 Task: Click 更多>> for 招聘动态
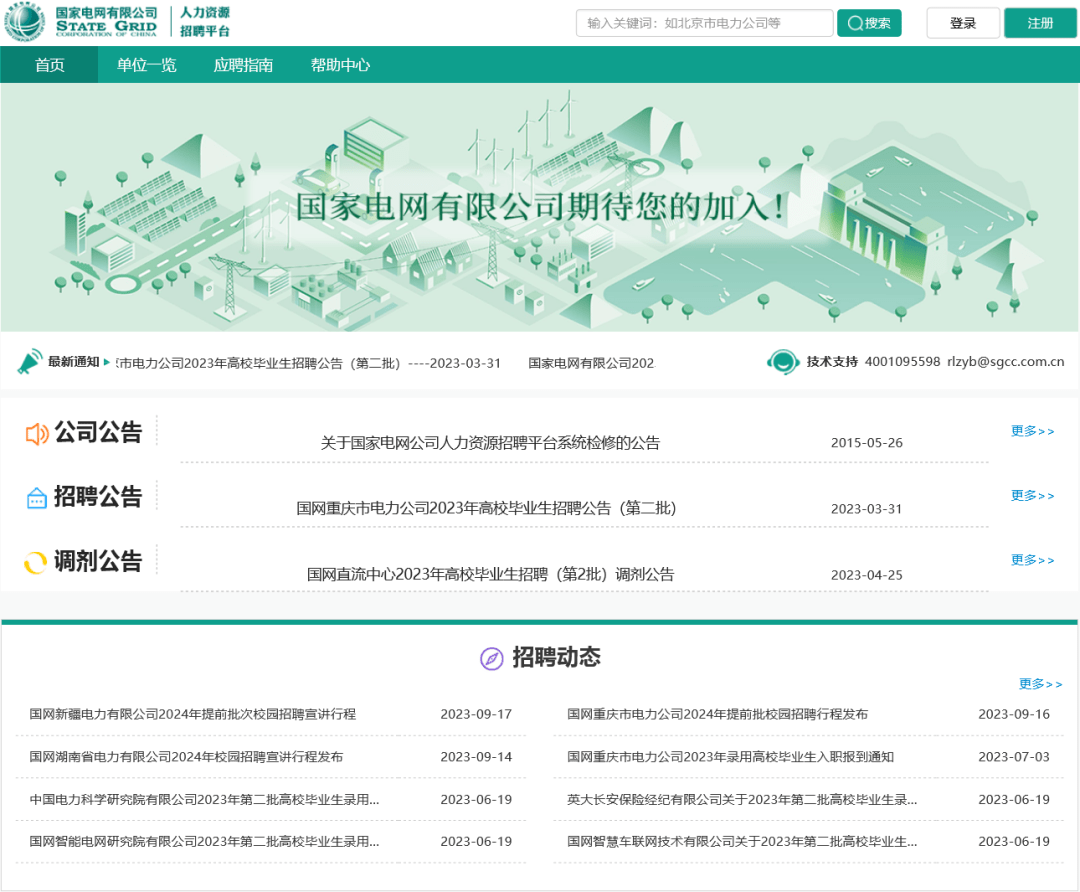(1041, 684)
